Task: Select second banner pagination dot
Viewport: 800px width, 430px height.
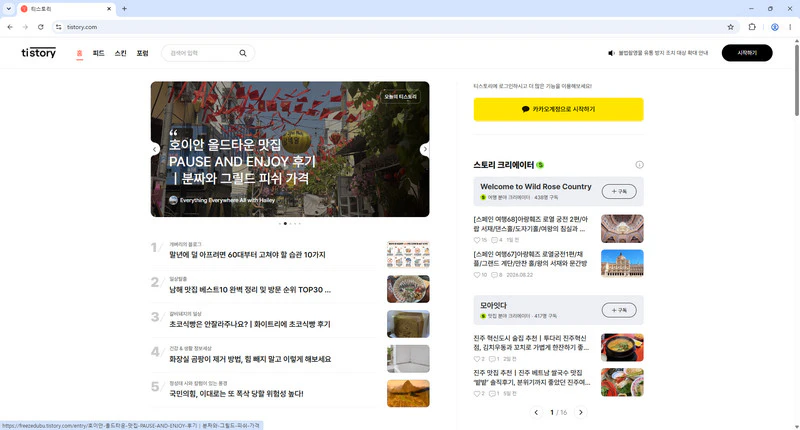Action: click(x=285, y=223)
